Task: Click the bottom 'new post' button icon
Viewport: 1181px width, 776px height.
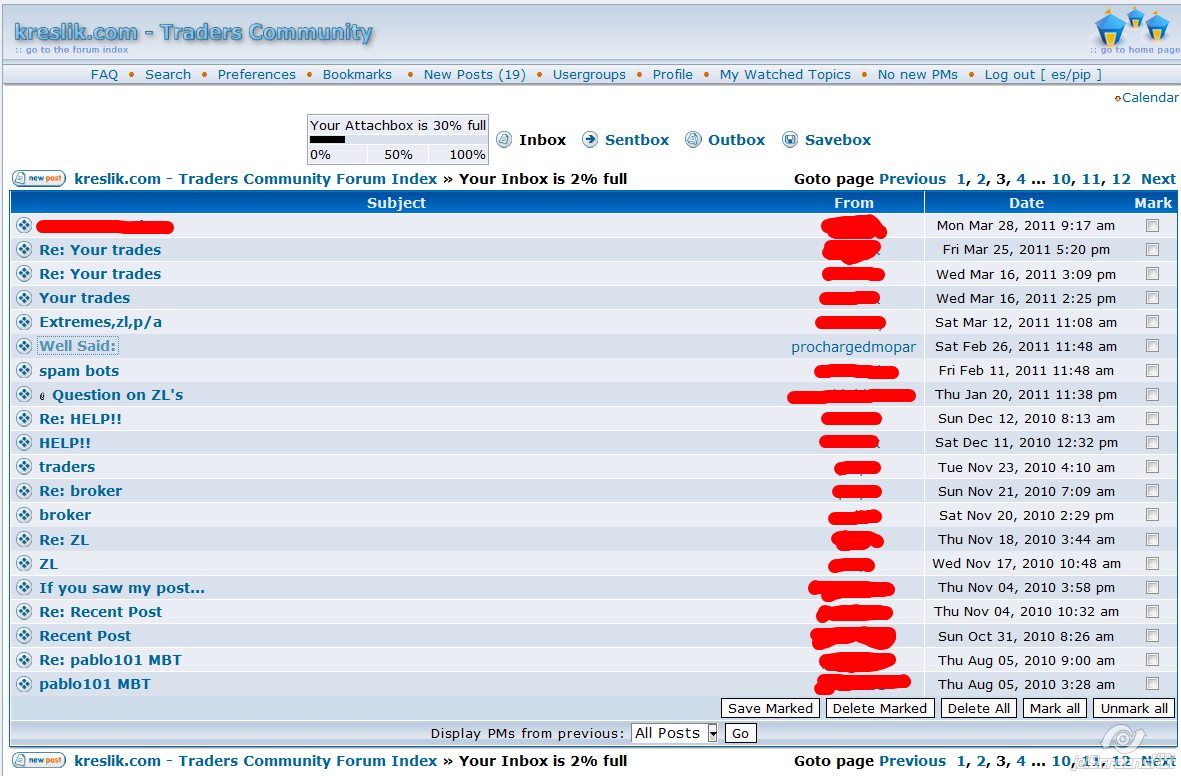Action: point(39,760)
